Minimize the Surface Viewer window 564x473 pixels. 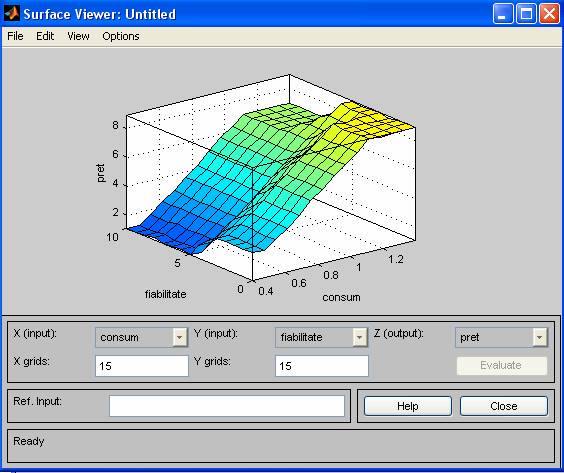coord(502,14)
